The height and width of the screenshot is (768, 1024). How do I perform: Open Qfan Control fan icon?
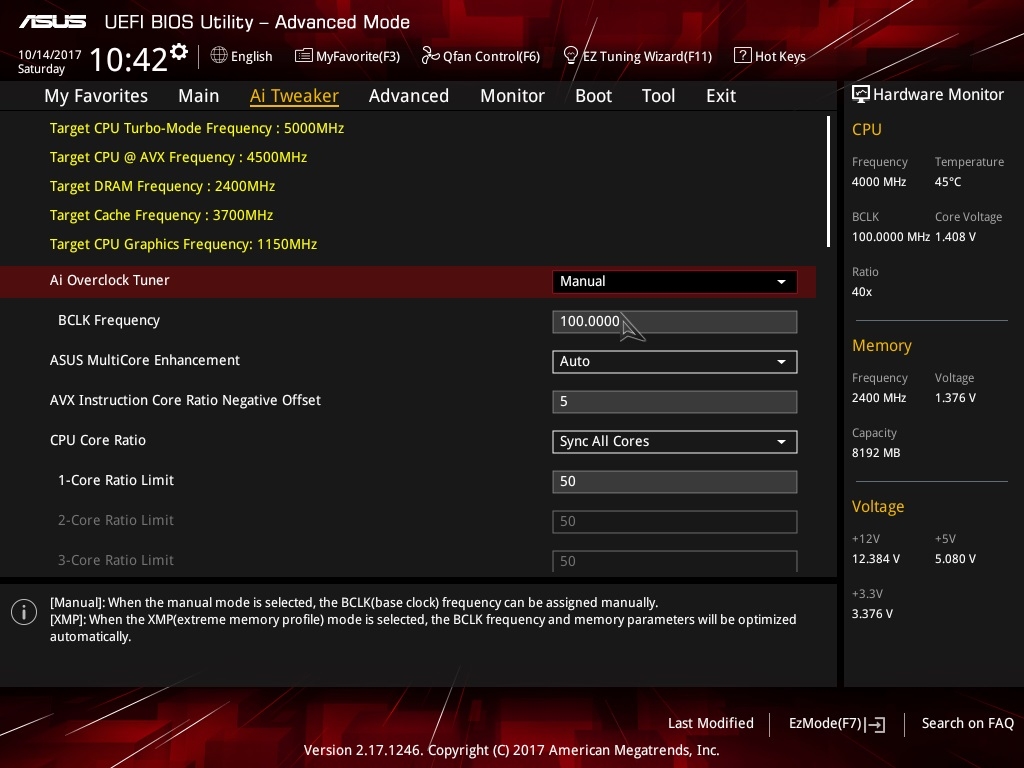click(430, 56)
